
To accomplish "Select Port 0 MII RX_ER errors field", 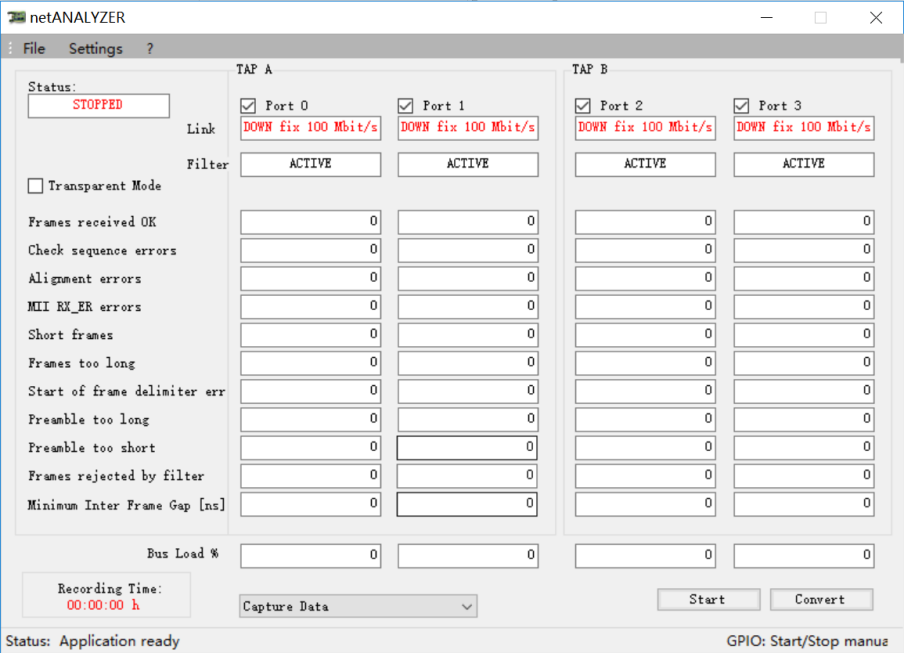I will (311, 307).
